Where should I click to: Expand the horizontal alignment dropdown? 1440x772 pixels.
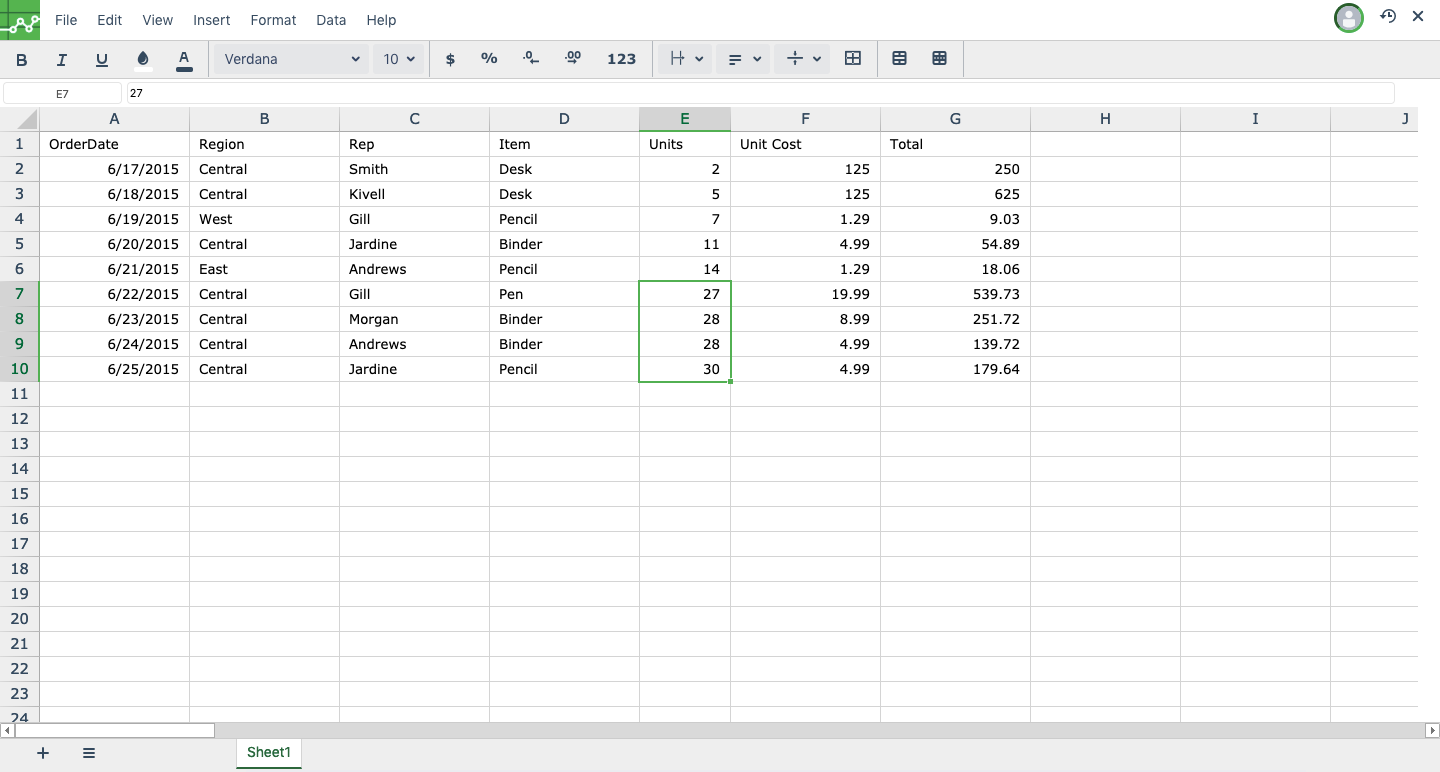pos(744,60)
